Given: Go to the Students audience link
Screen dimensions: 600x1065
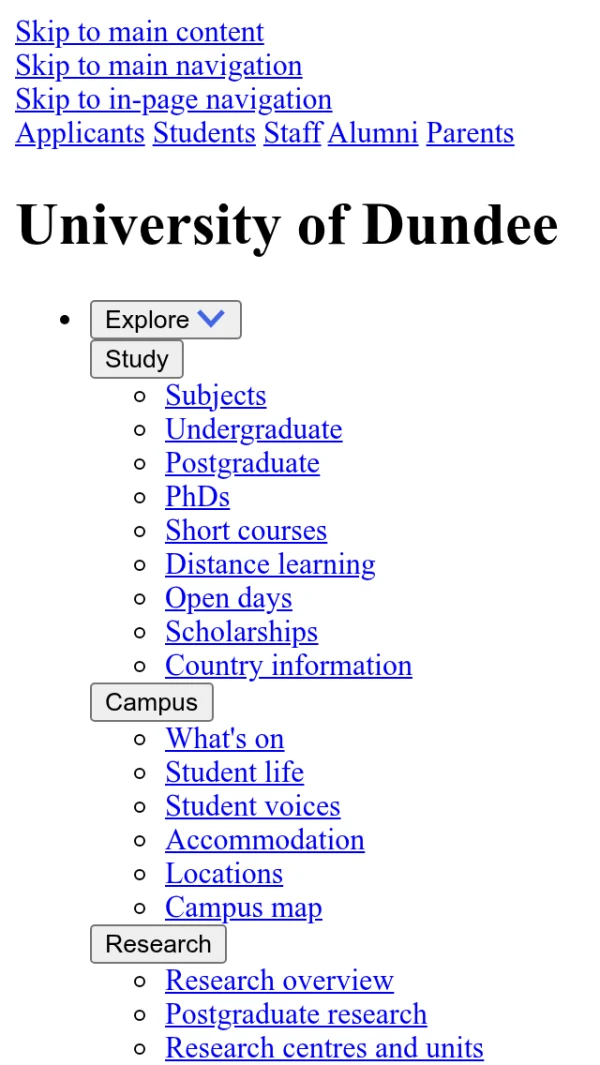Looking at the screenshot, I should point(205,134).
